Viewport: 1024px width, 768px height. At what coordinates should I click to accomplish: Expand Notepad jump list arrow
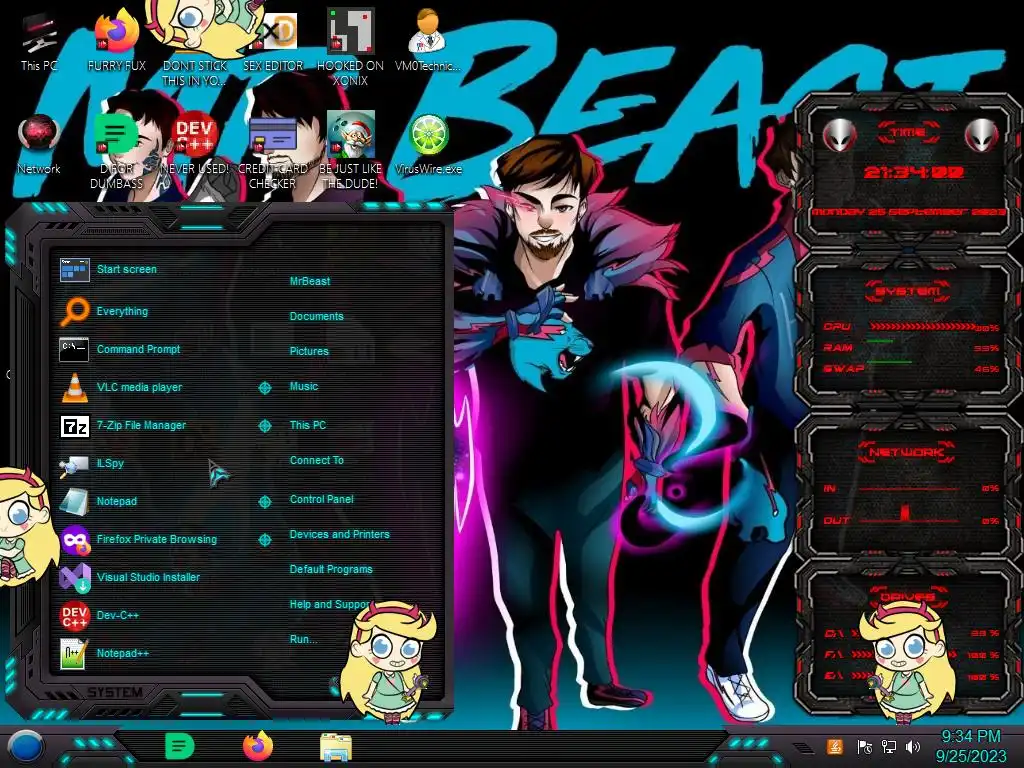click(x=264, y=502)
